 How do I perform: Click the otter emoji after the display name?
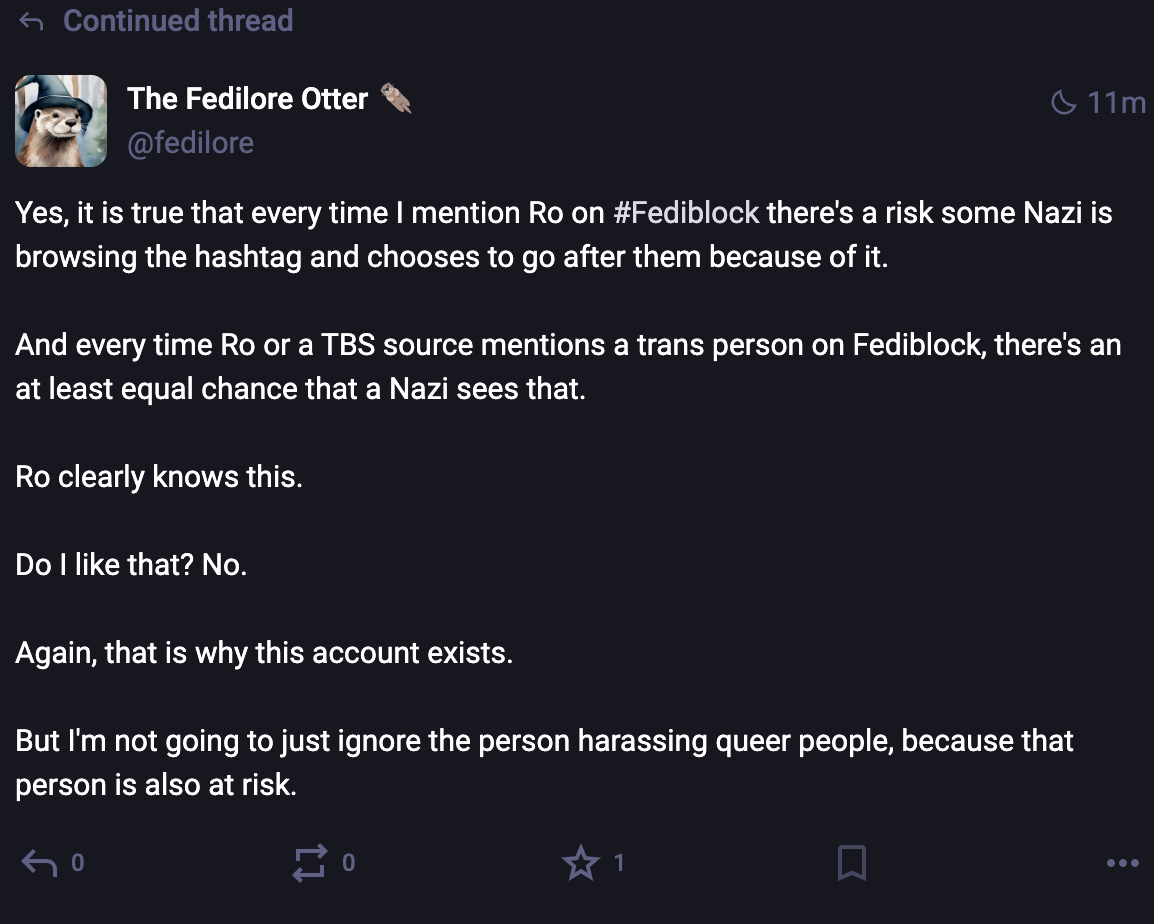point(397,98)
